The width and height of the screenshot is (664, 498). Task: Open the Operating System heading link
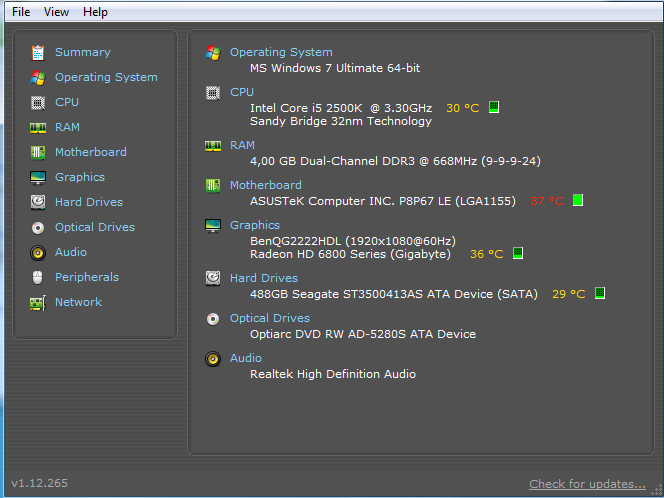pyautogui.click(x=281, y=52)
